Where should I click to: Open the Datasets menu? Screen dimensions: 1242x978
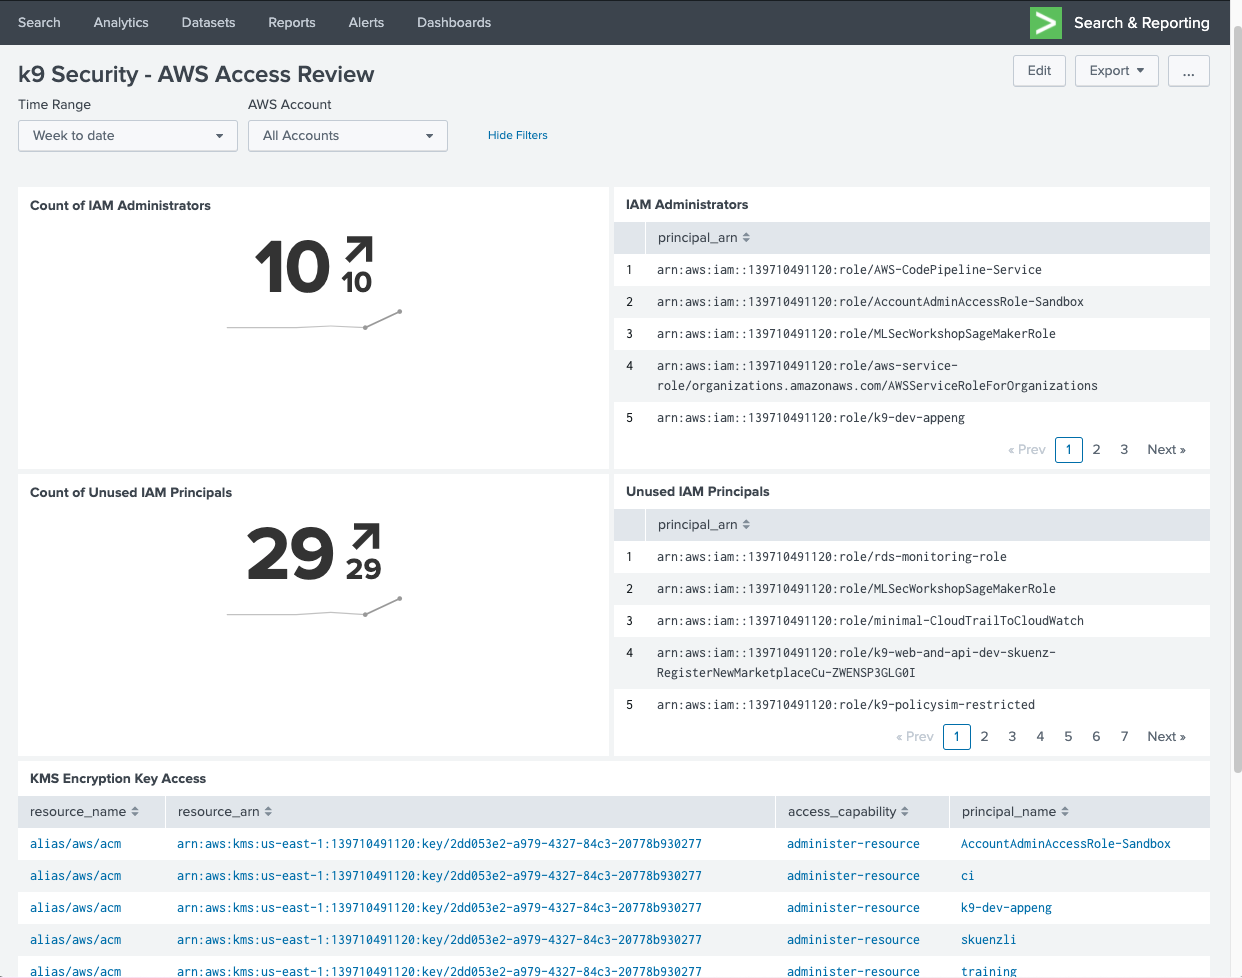tap(208, 22)
